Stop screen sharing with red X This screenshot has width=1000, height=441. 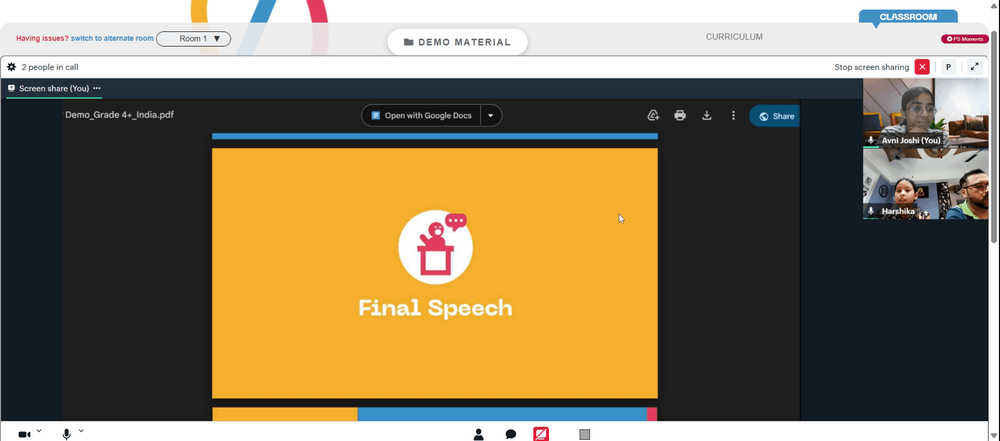[922, 67]
